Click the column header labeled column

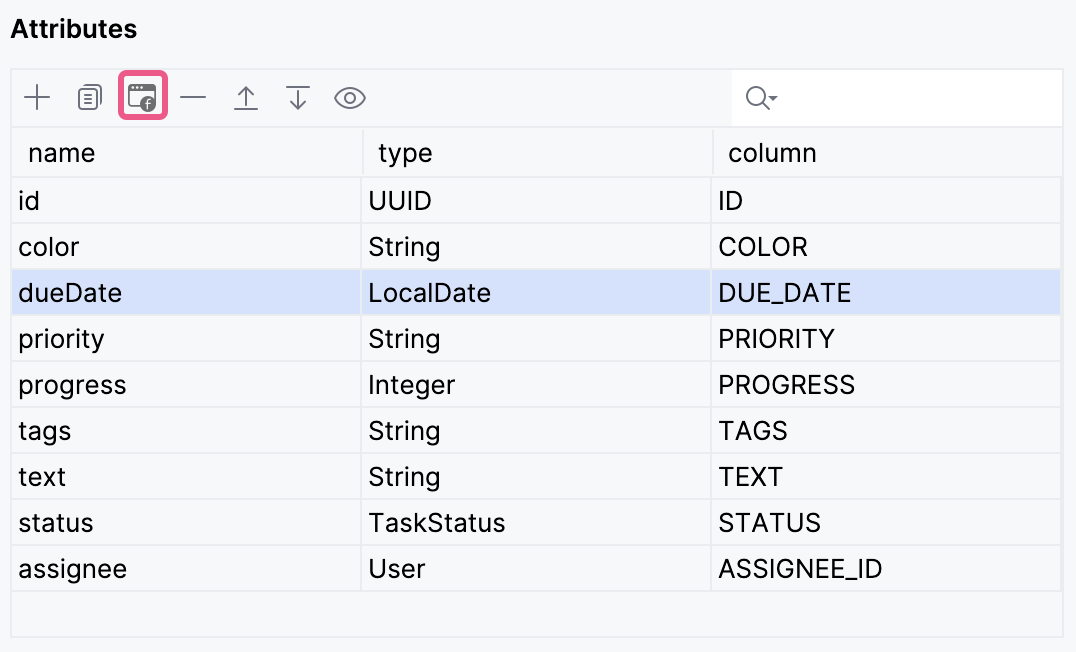click(772, 153)
